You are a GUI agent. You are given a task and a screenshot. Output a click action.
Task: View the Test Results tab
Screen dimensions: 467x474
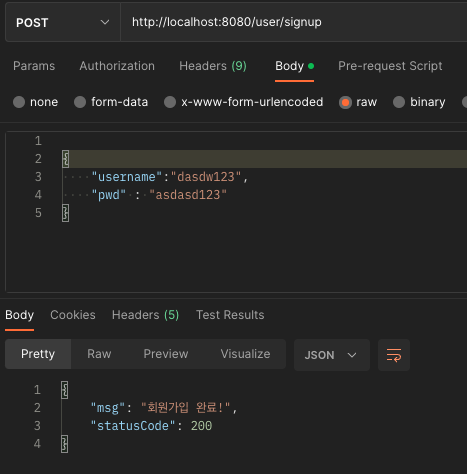click(x=230, y=315)
